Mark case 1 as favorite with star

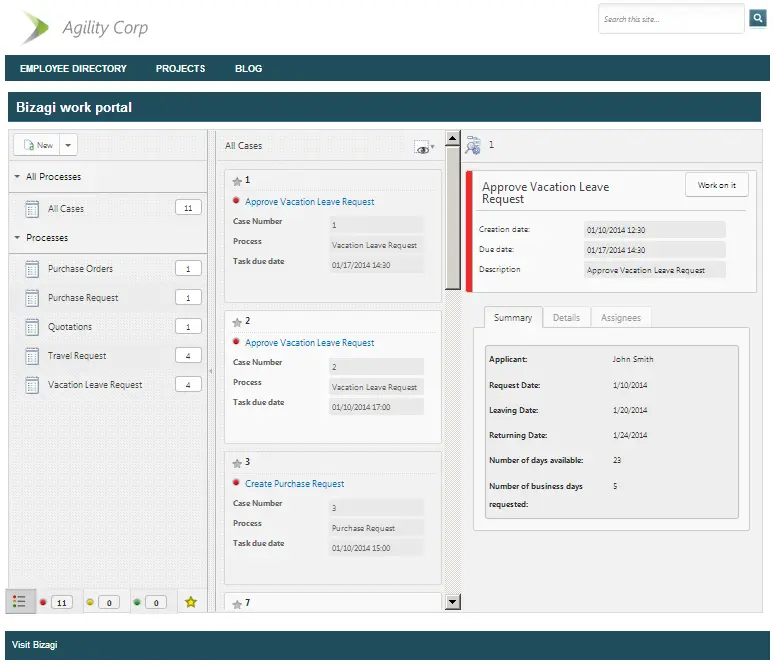[237, 181]
